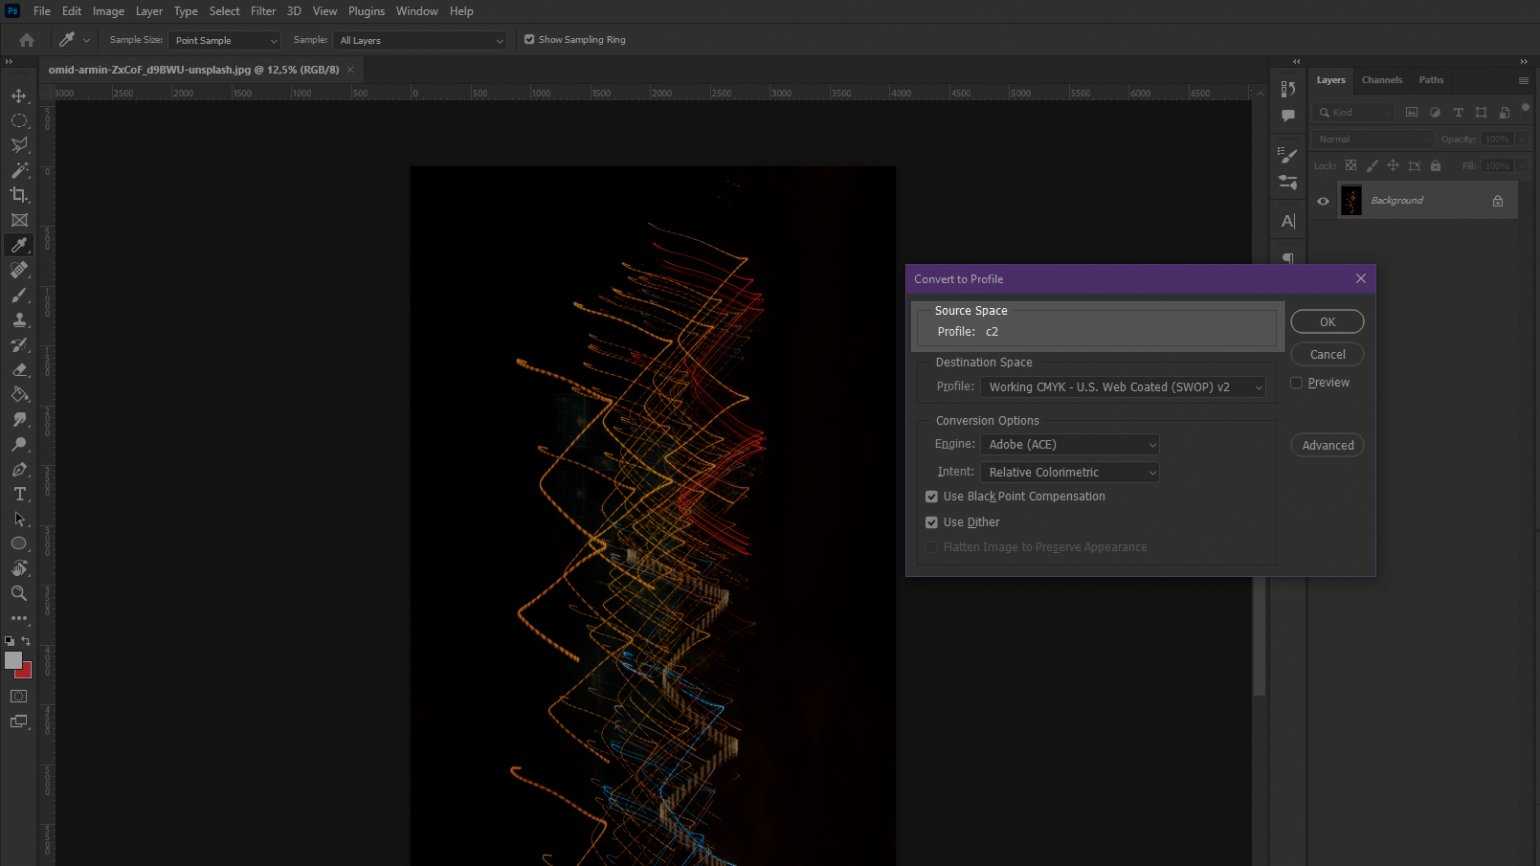
Task: Select the Crop tool
Action: click(19, 195)
